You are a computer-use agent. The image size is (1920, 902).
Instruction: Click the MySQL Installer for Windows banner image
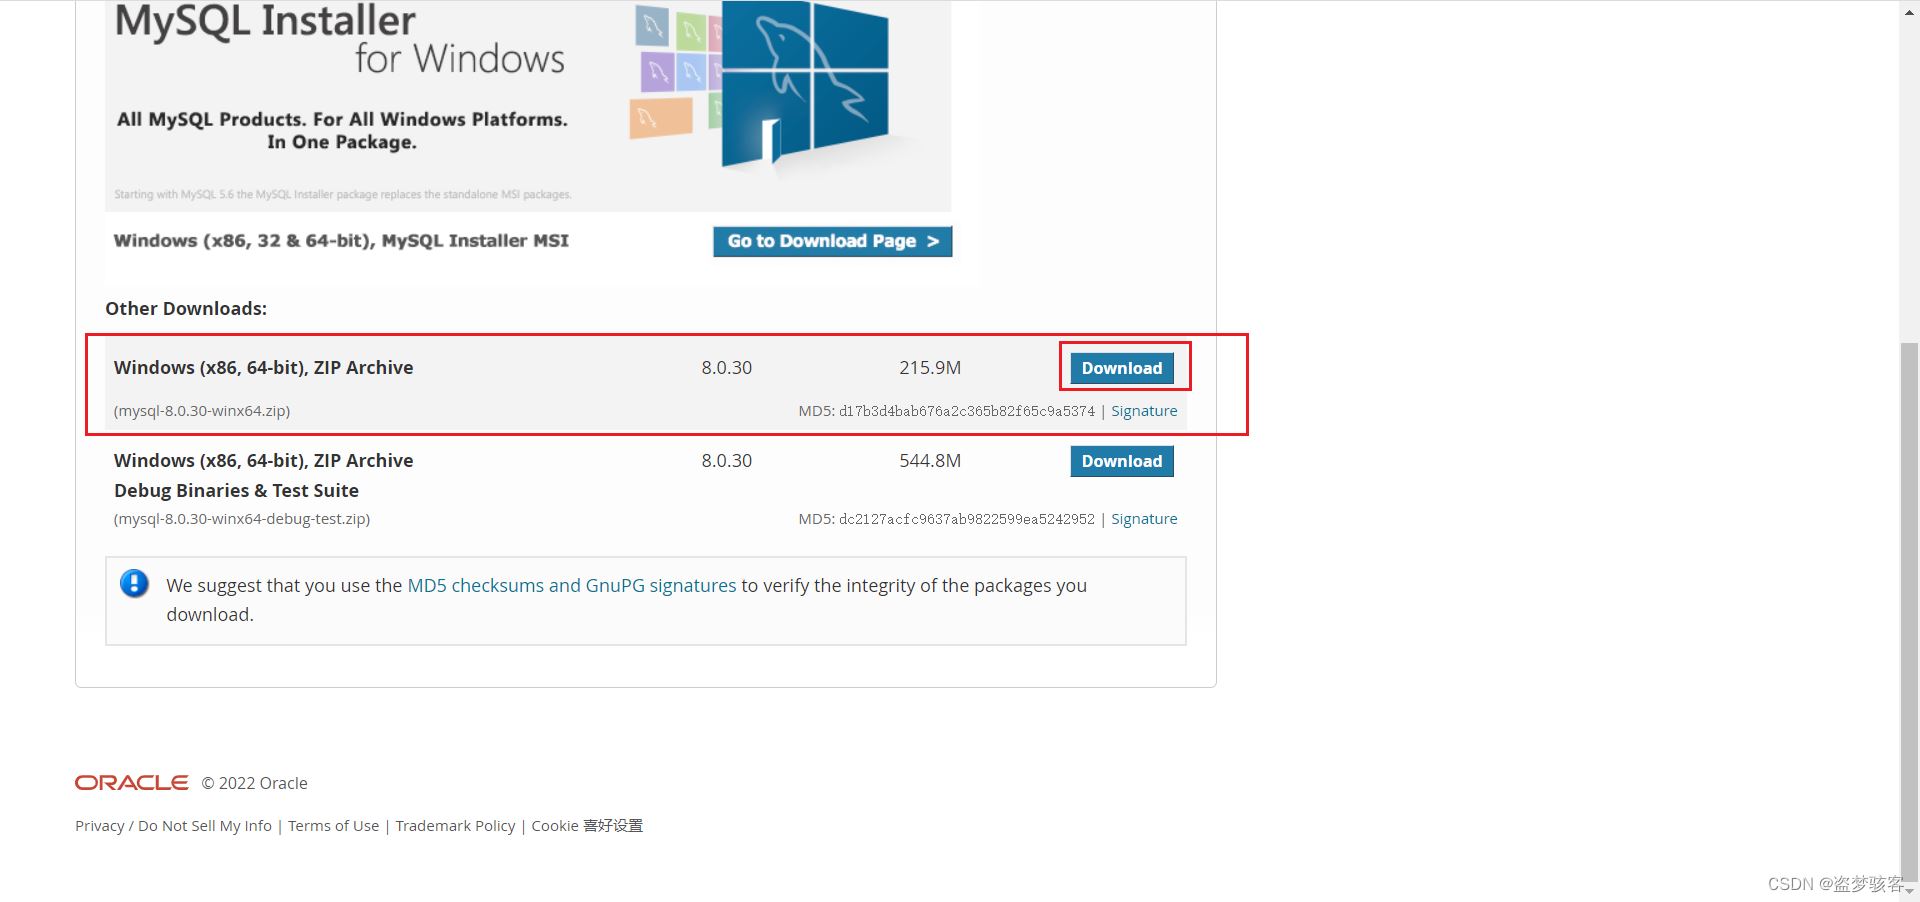(x=528, y=105)
